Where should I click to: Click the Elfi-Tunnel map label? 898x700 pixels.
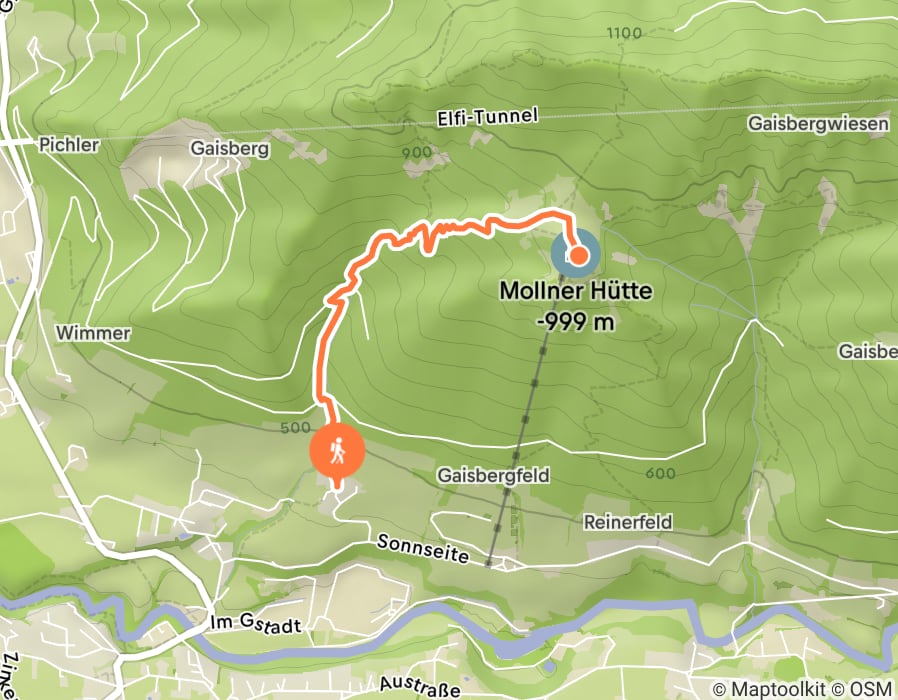[x=487, y=117]
